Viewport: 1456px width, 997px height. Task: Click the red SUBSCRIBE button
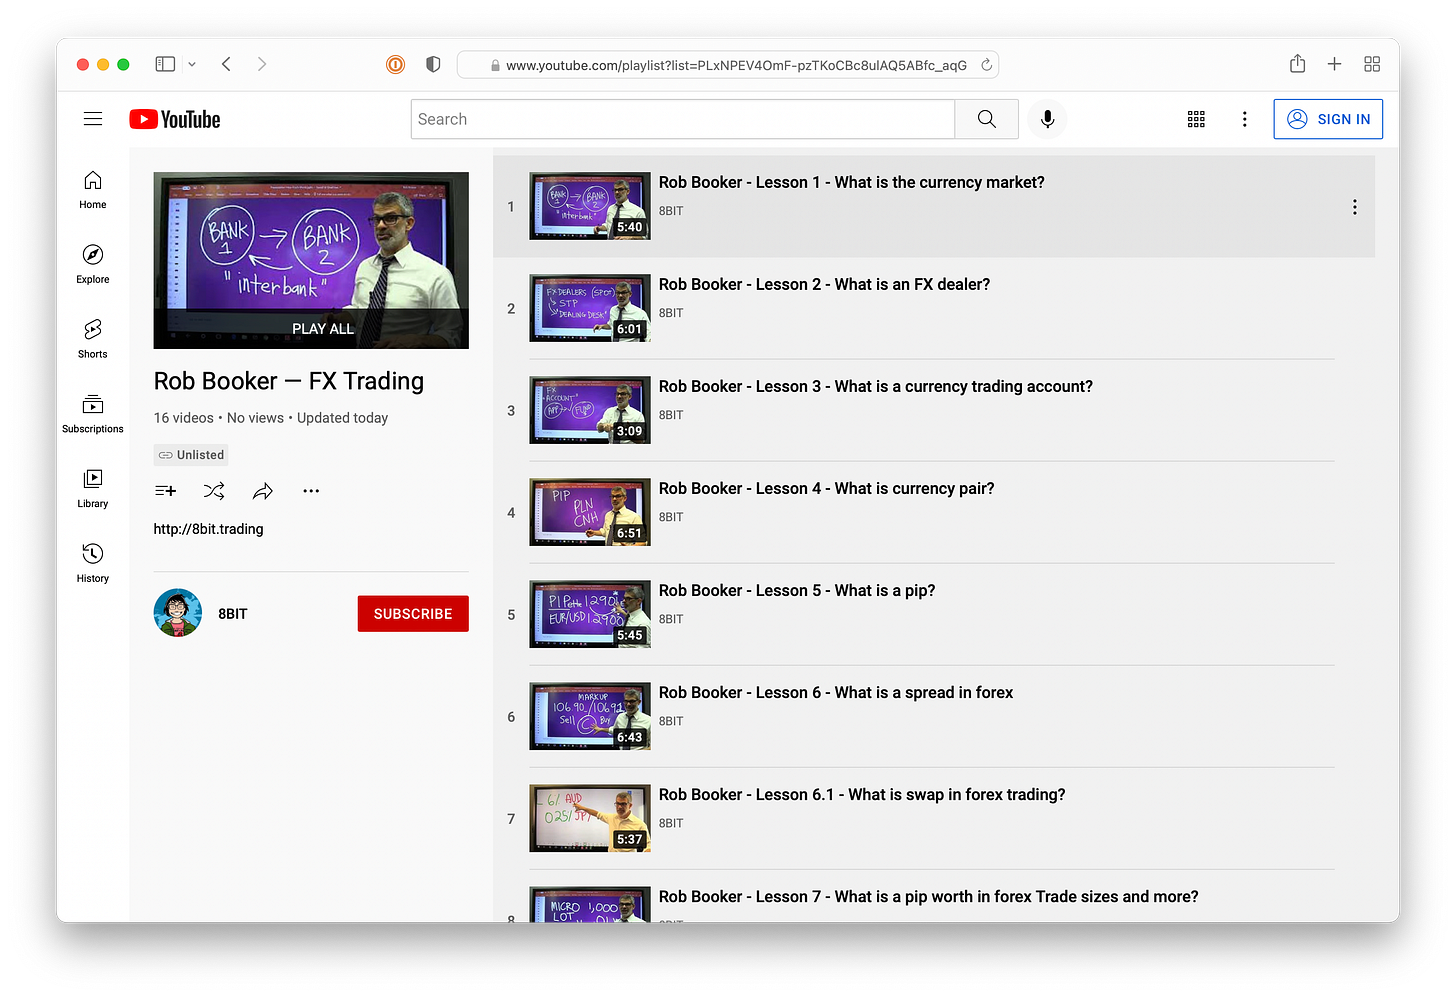pyautogui.click(x=413, y=614)
